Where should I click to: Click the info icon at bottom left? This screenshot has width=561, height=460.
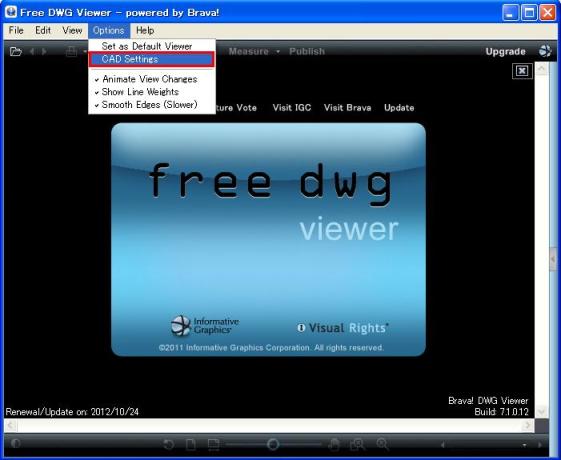(x=15, y=444)
